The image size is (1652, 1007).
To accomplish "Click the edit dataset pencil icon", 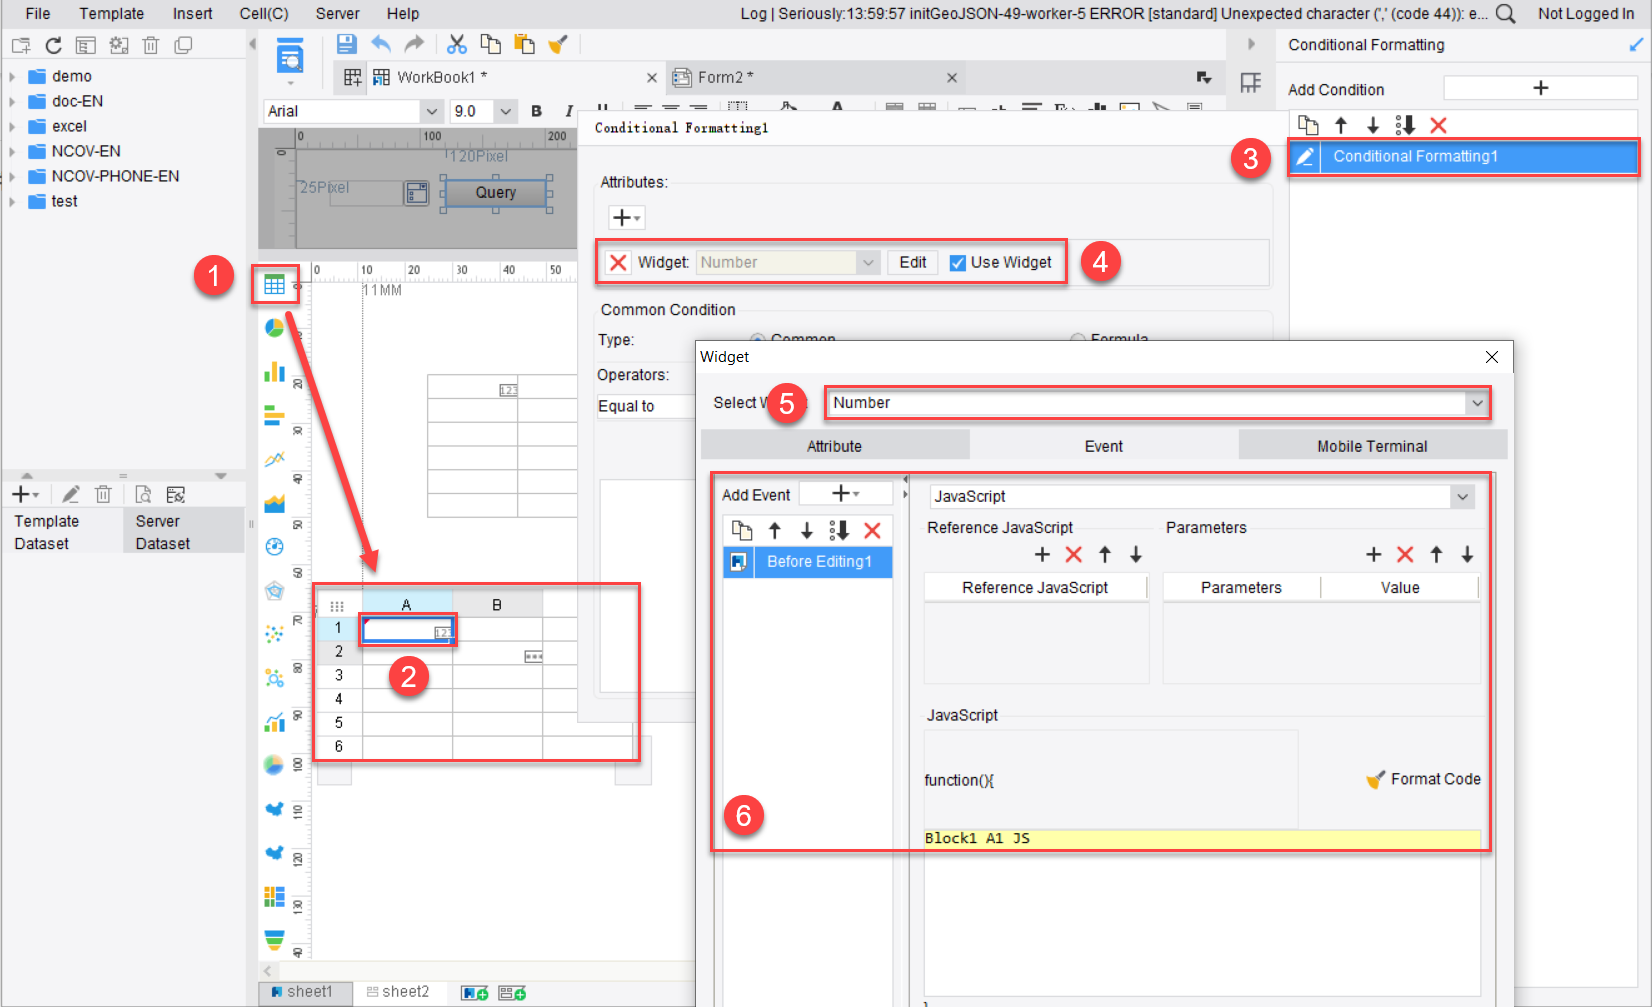I will point(70,494).
